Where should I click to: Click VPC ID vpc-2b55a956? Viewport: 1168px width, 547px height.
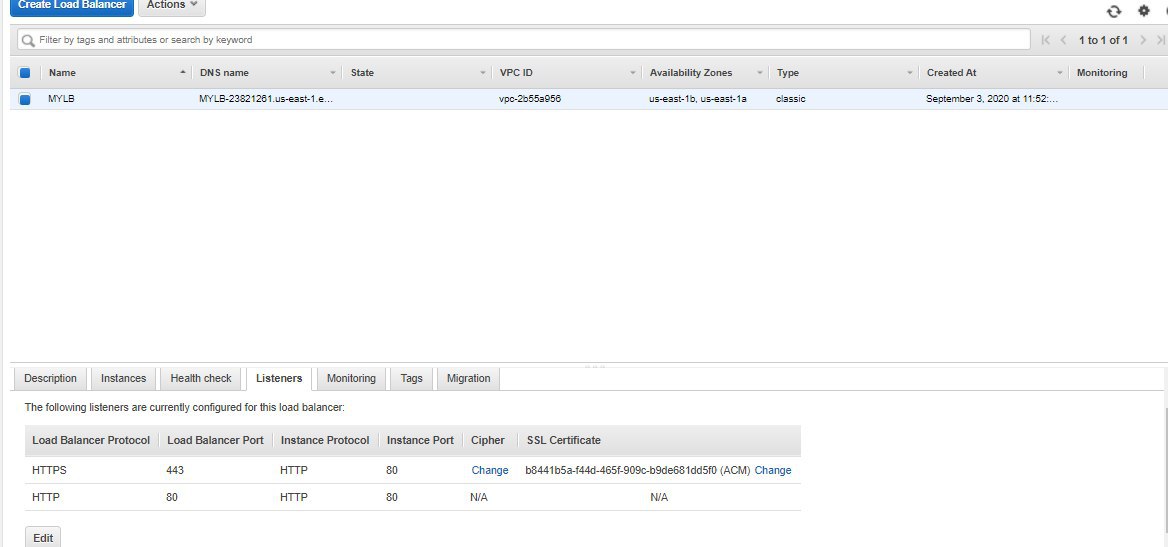(x=530, y=98)
